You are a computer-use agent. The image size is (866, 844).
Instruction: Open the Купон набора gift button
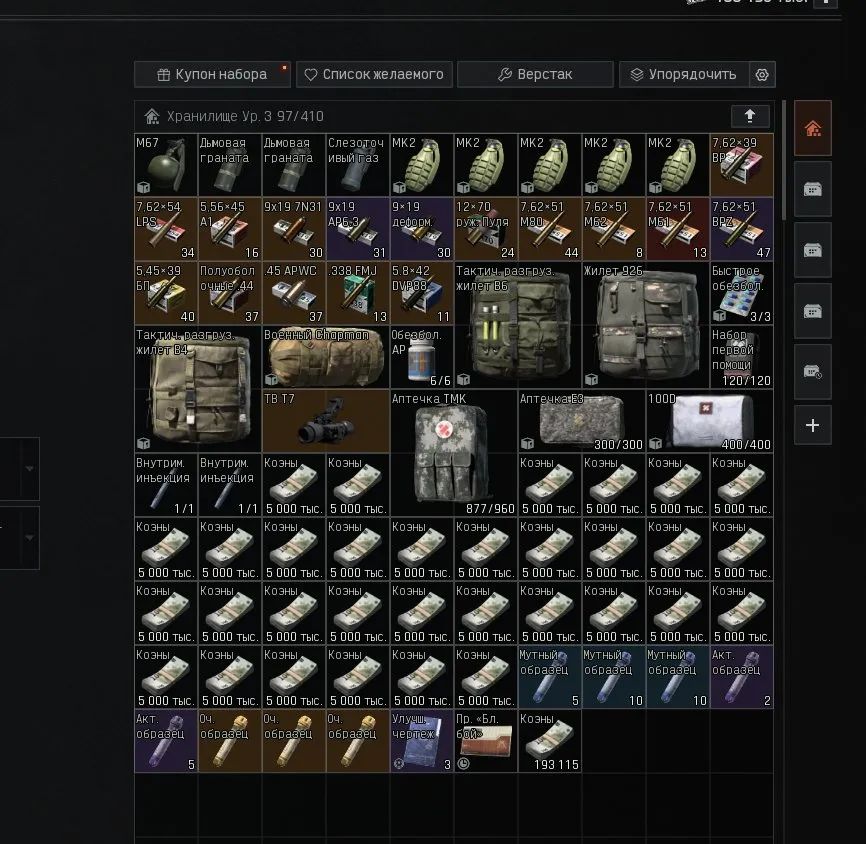212,75
